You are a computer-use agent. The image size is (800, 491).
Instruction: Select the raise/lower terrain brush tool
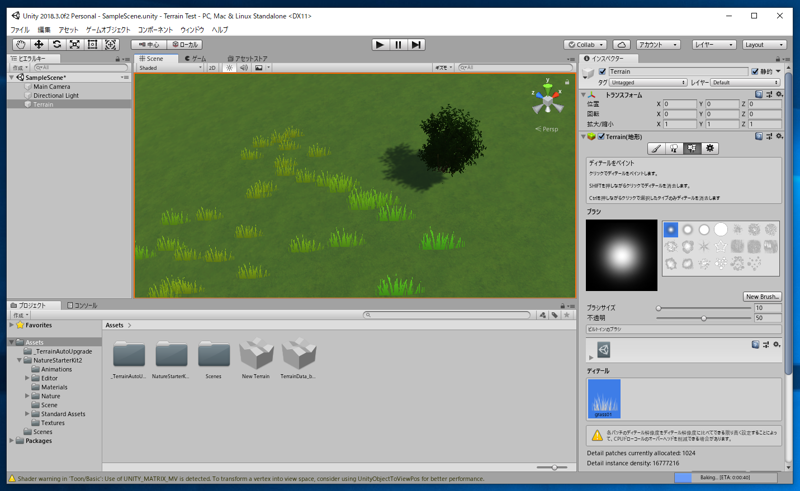coord(656,149)
